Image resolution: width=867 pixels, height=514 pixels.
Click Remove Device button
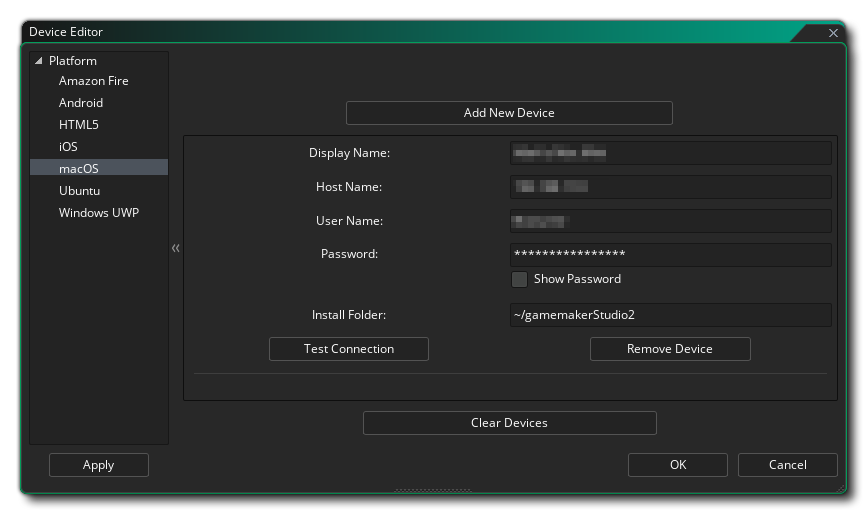tap(669, 349)
